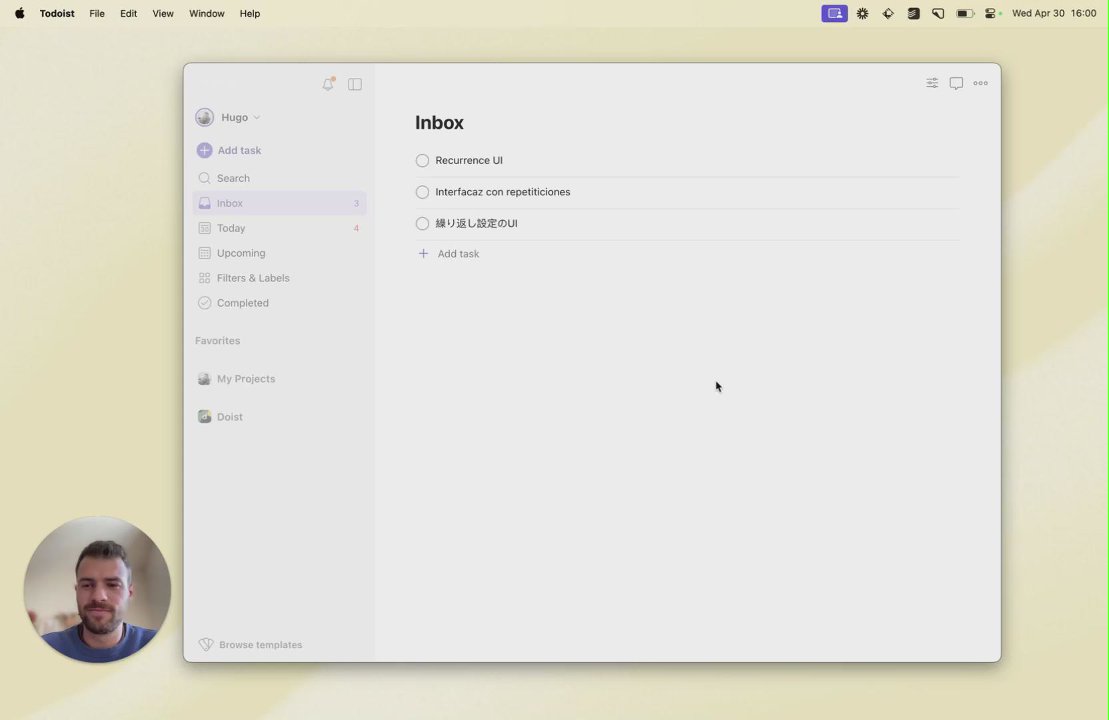Click the Today calendar icon
1109x720 pixels.
(204, 228)
